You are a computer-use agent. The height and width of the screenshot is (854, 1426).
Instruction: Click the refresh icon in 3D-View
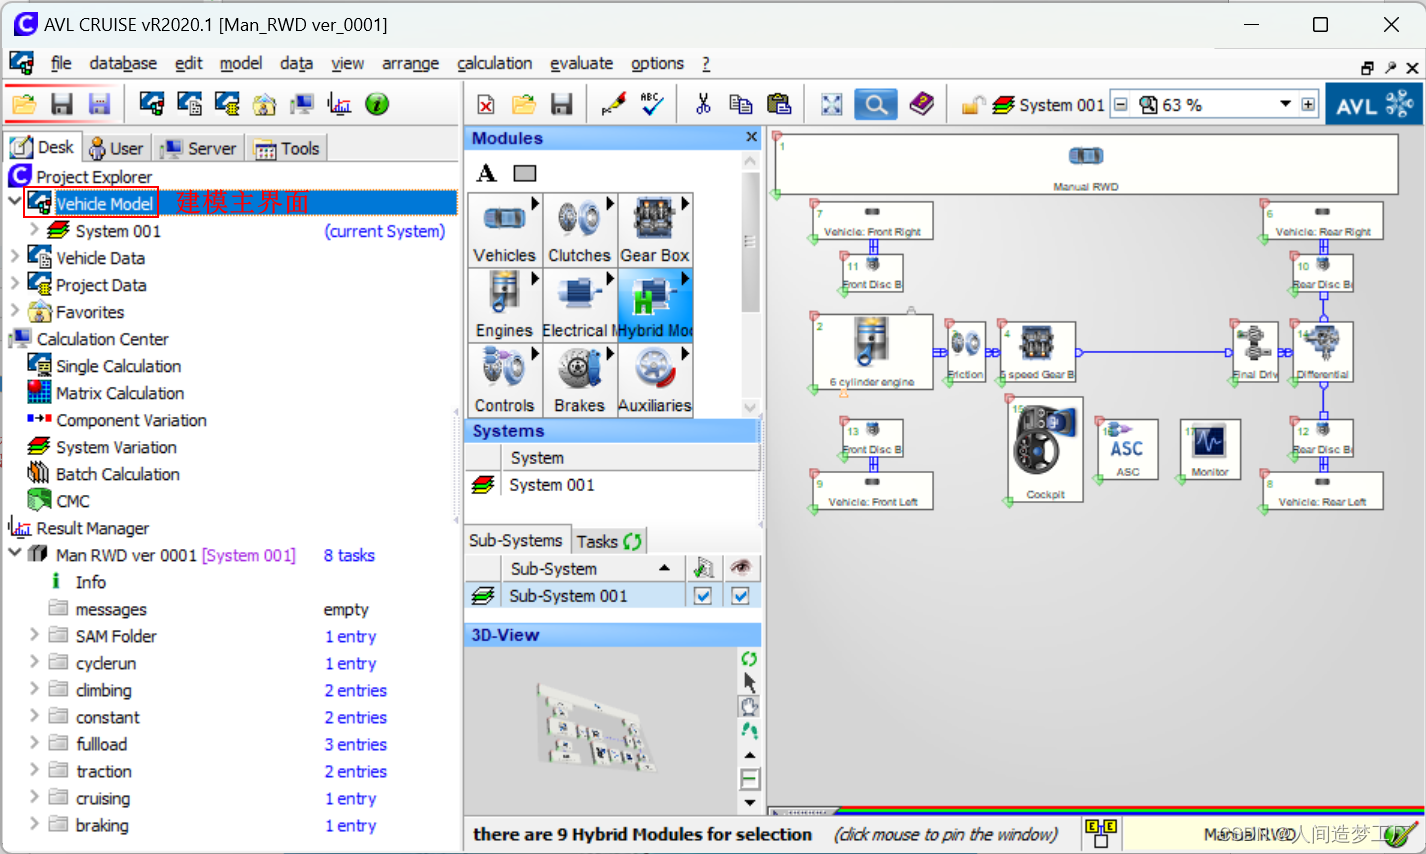(x=749, y=659)
